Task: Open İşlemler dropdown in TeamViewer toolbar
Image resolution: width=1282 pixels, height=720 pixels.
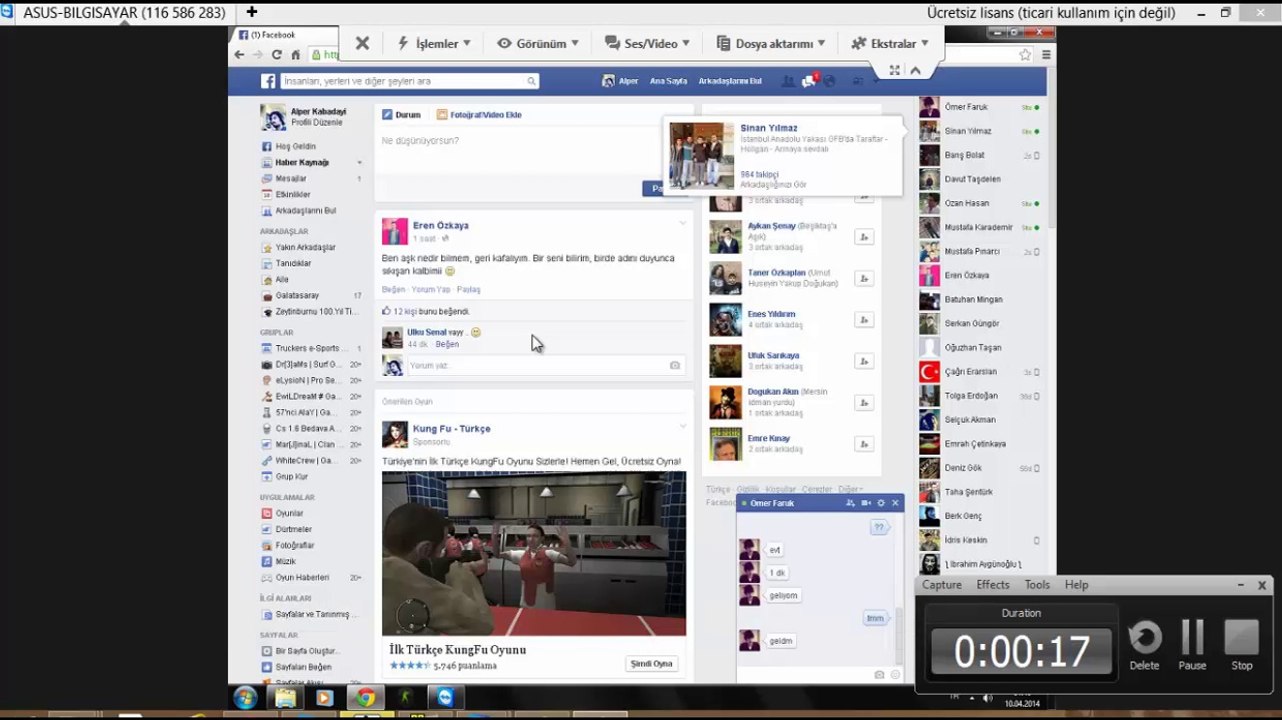Action: point(434,43)
